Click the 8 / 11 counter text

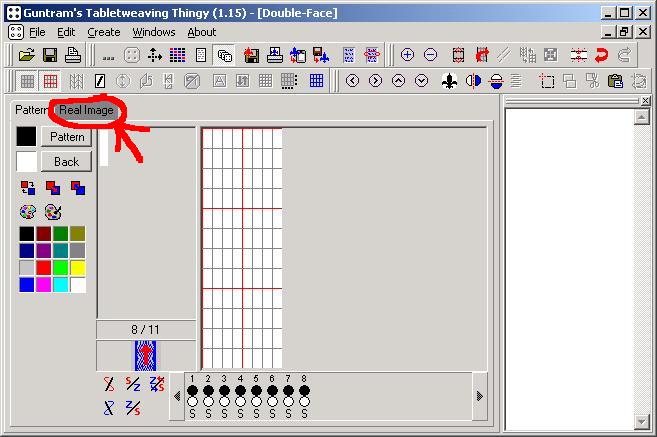145,330
